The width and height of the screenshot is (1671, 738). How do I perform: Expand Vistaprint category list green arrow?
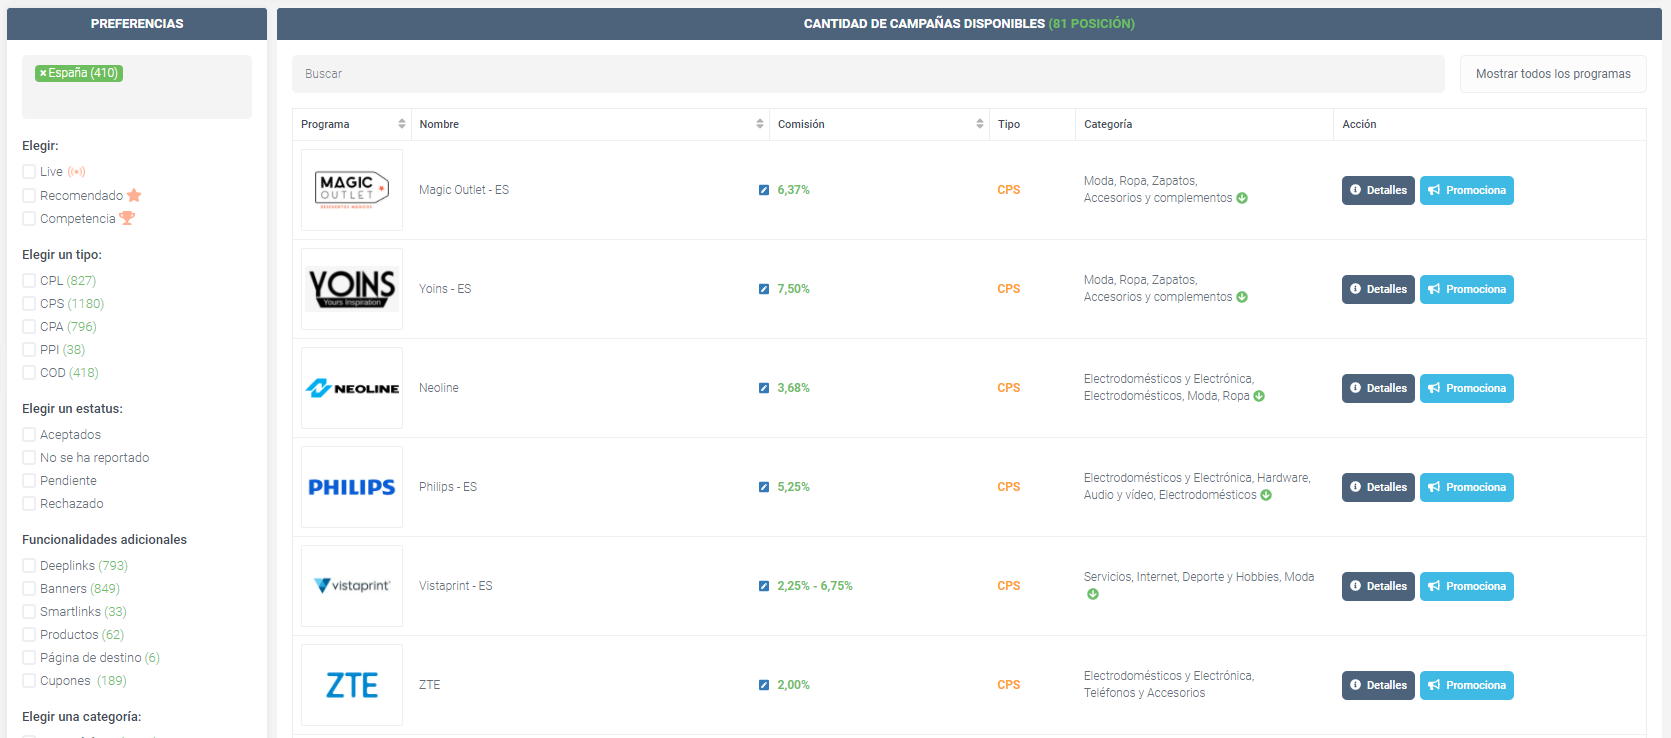[1093, 594]
